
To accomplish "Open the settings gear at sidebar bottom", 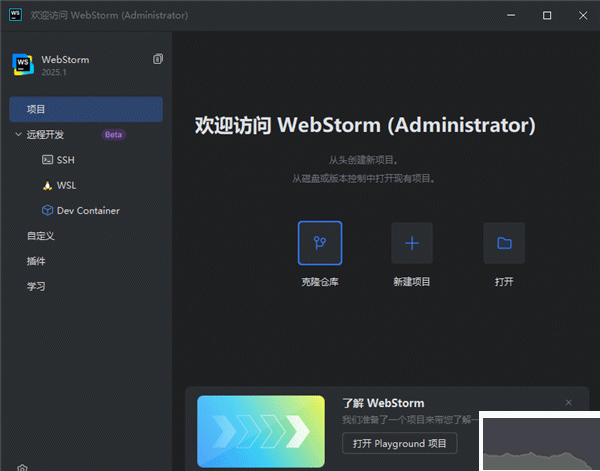I will point(22,467).
